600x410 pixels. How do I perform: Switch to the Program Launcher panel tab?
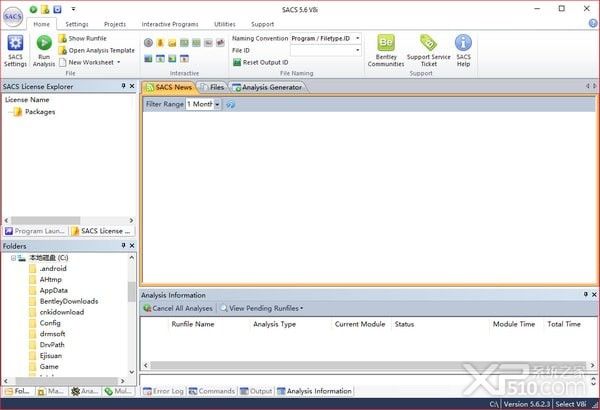tap(35, 231)
